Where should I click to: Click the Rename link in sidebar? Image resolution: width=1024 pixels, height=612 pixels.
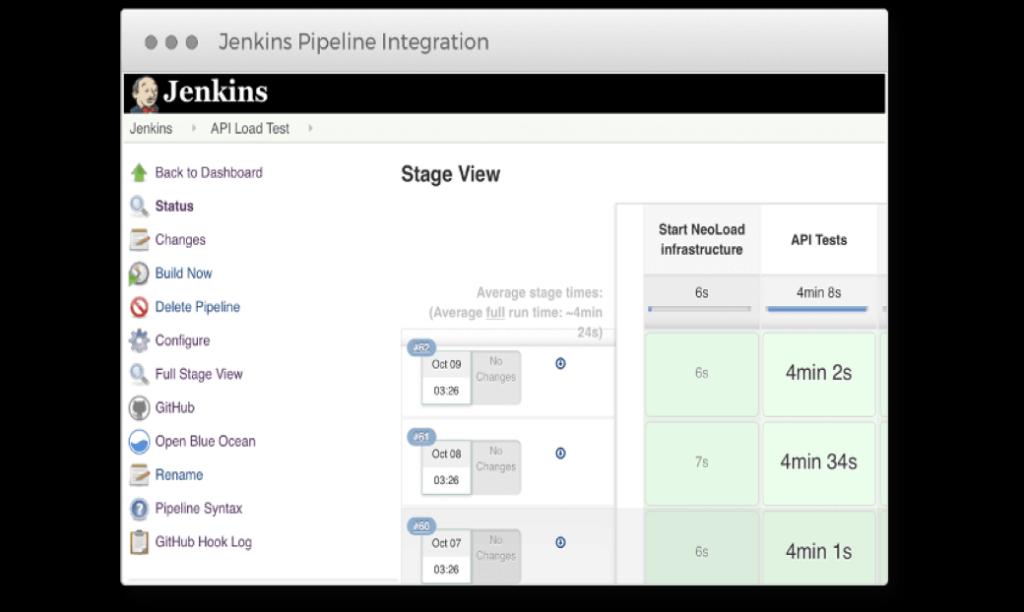click(178, 475)
